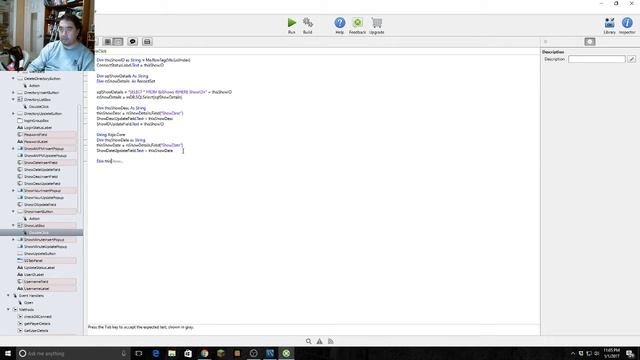
Task: Select UsernameField in the navigator
Action: 36,282
